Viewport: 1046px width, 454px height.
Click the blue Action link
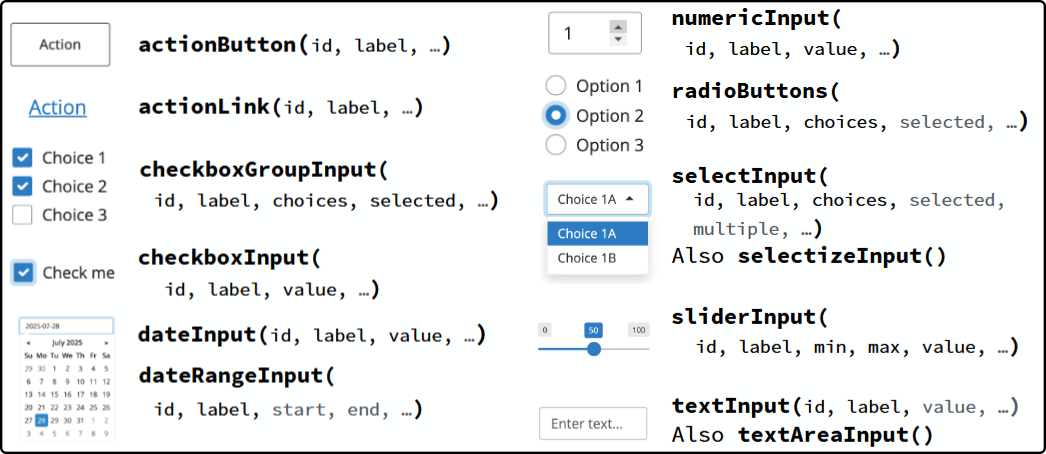tap(57, 107)
